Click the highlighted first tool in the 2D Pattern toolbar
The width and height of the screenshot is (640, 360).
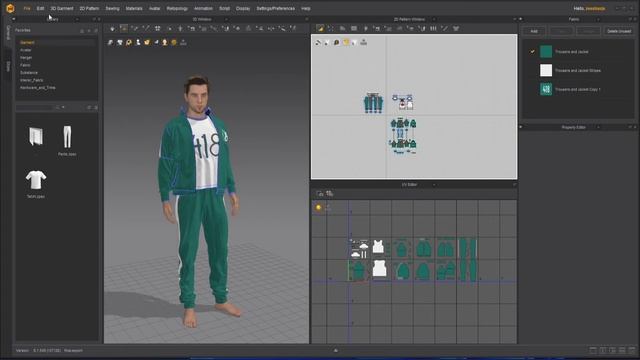[320, 28]
